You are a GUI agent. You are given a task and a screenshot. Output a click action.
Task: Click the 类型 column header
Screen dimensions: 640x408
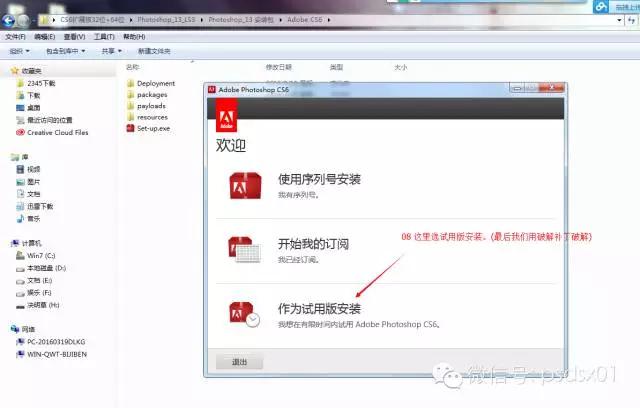336,67
